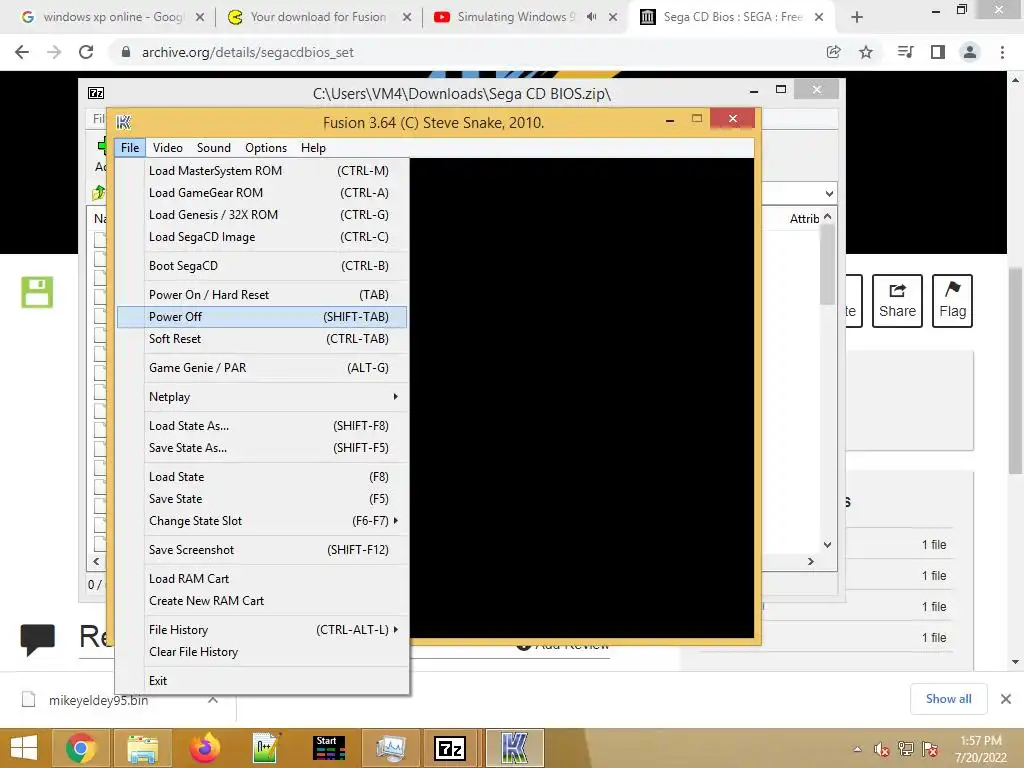Select Exit from File menu
Screen dimensions: 1024x768
click(x=262, y=680)
